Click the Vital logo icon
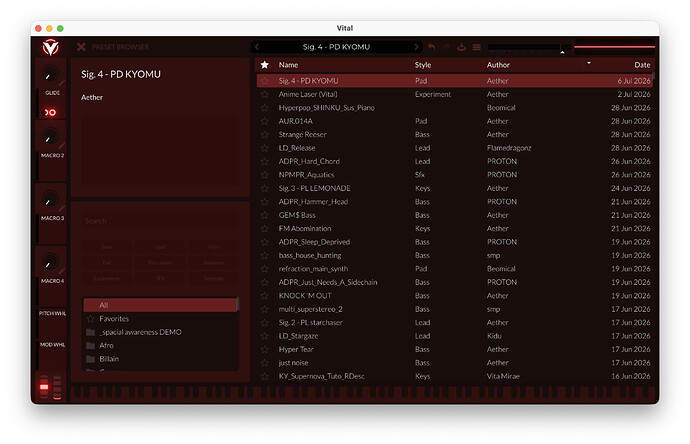690x444 pixels. (x=51, y=47)
